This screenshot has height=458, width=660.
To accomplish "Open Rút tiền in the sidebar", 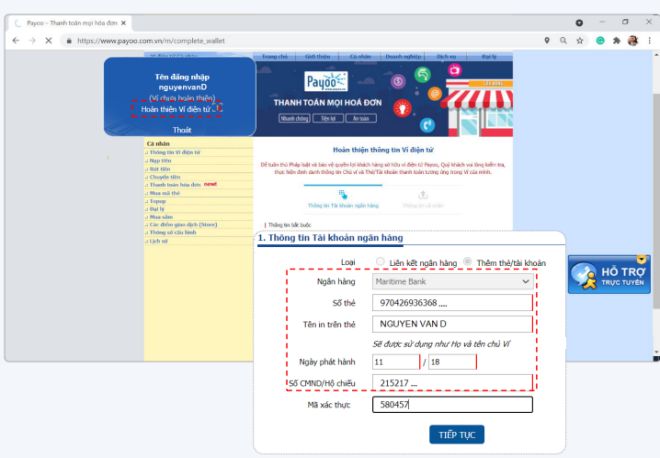I will click(x=160, y=169).
